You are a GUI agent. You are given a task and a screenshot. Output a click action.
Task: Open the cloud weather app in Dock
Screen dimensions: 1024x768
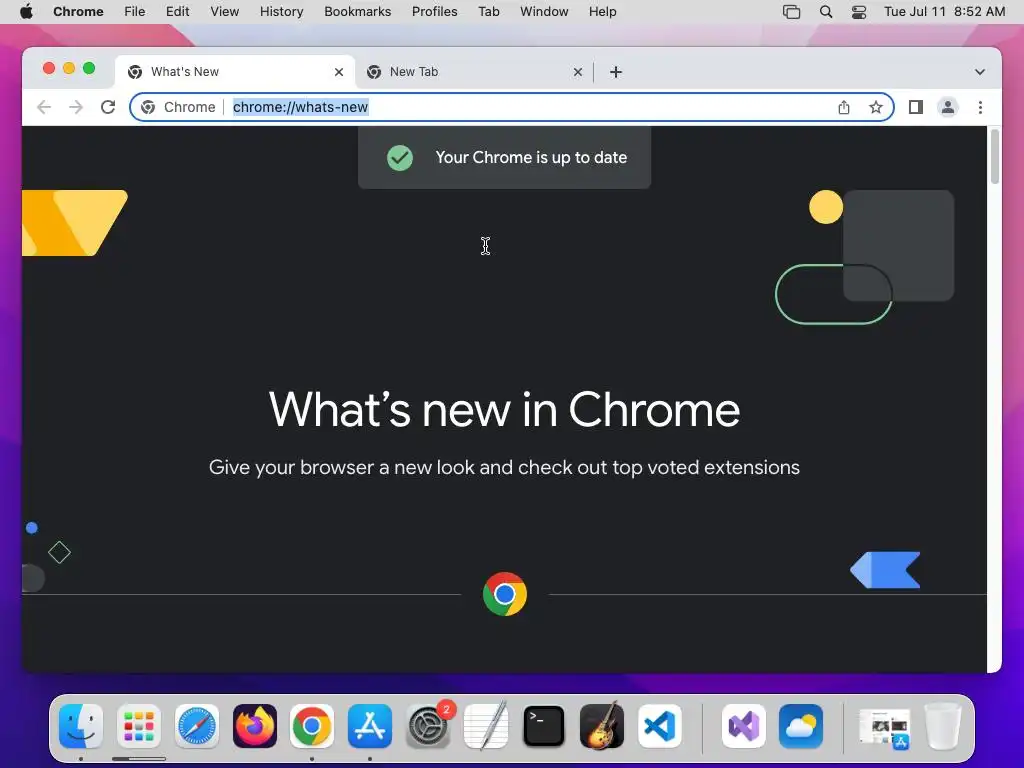pos(801,726)
